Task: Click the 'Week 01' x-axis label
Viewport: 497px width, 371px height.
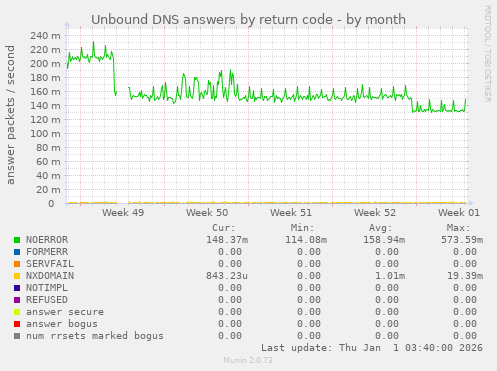Action: [459, 213]
